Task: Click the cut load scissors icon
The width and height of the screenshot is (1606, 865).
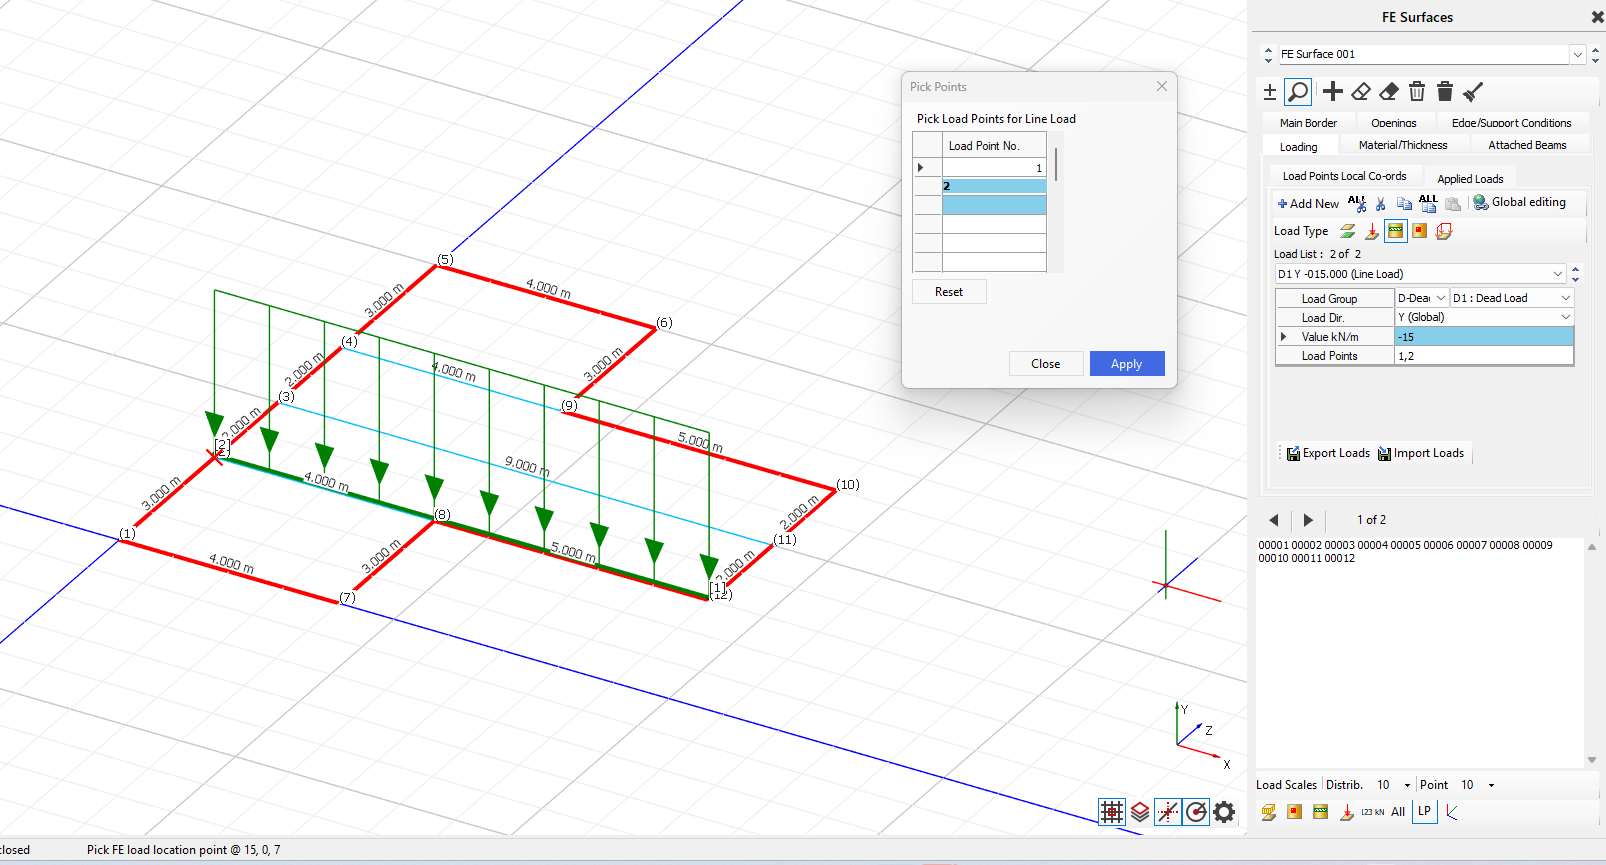Action: pyautogui.click(x=1380, y=203)
